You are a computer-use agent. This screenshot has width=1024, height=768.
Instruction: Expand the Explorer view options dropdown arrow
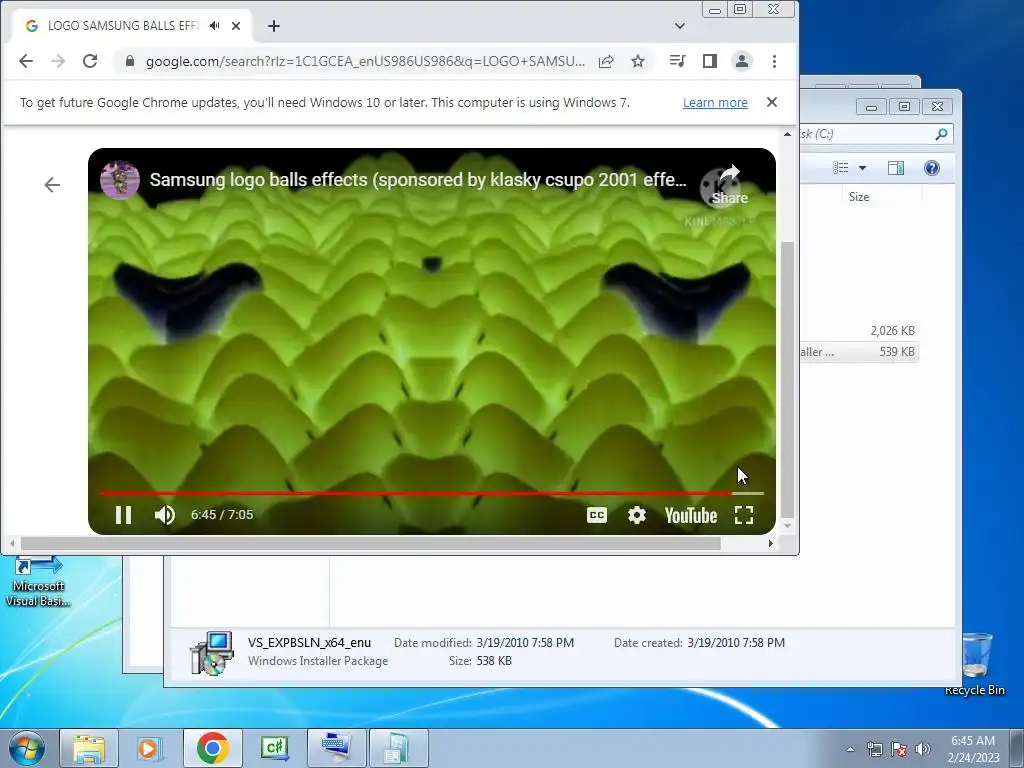pos(863,168)
